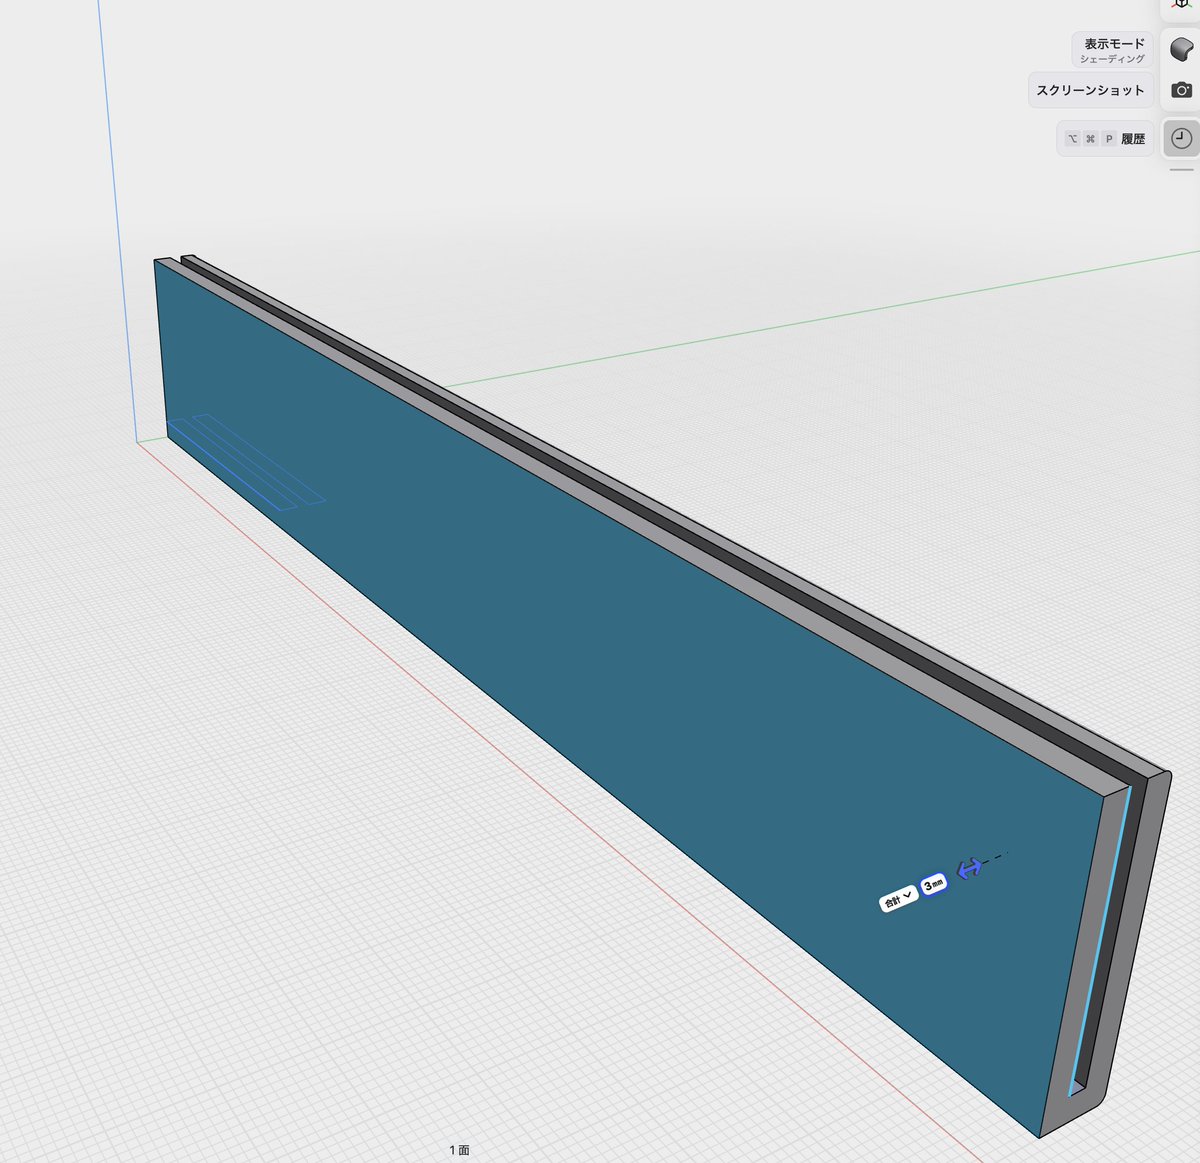1200x1163 pixels.
Task: Click the 'スクリーンショット' tooltip label
Action: click(x=1090, y=90)
